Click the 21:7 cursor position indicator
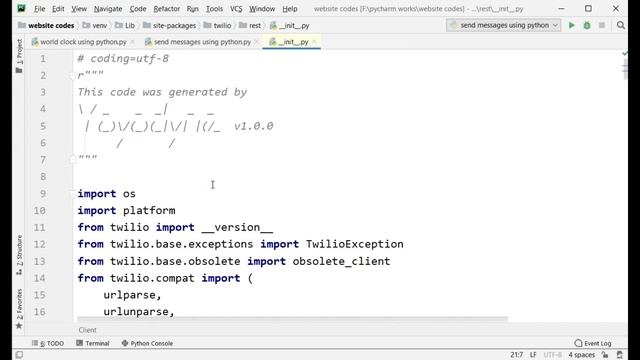 [517, 355]
